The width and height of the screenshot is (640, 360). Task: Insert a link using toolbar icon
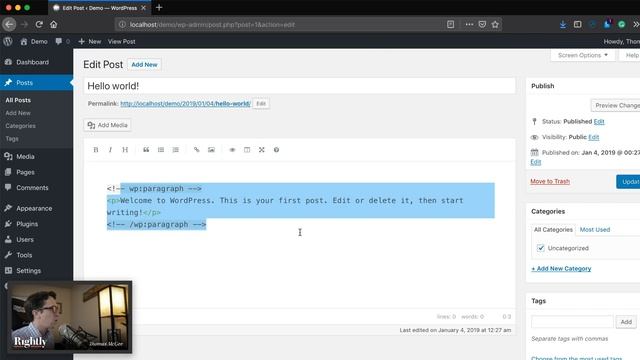(x=196, y=150)
